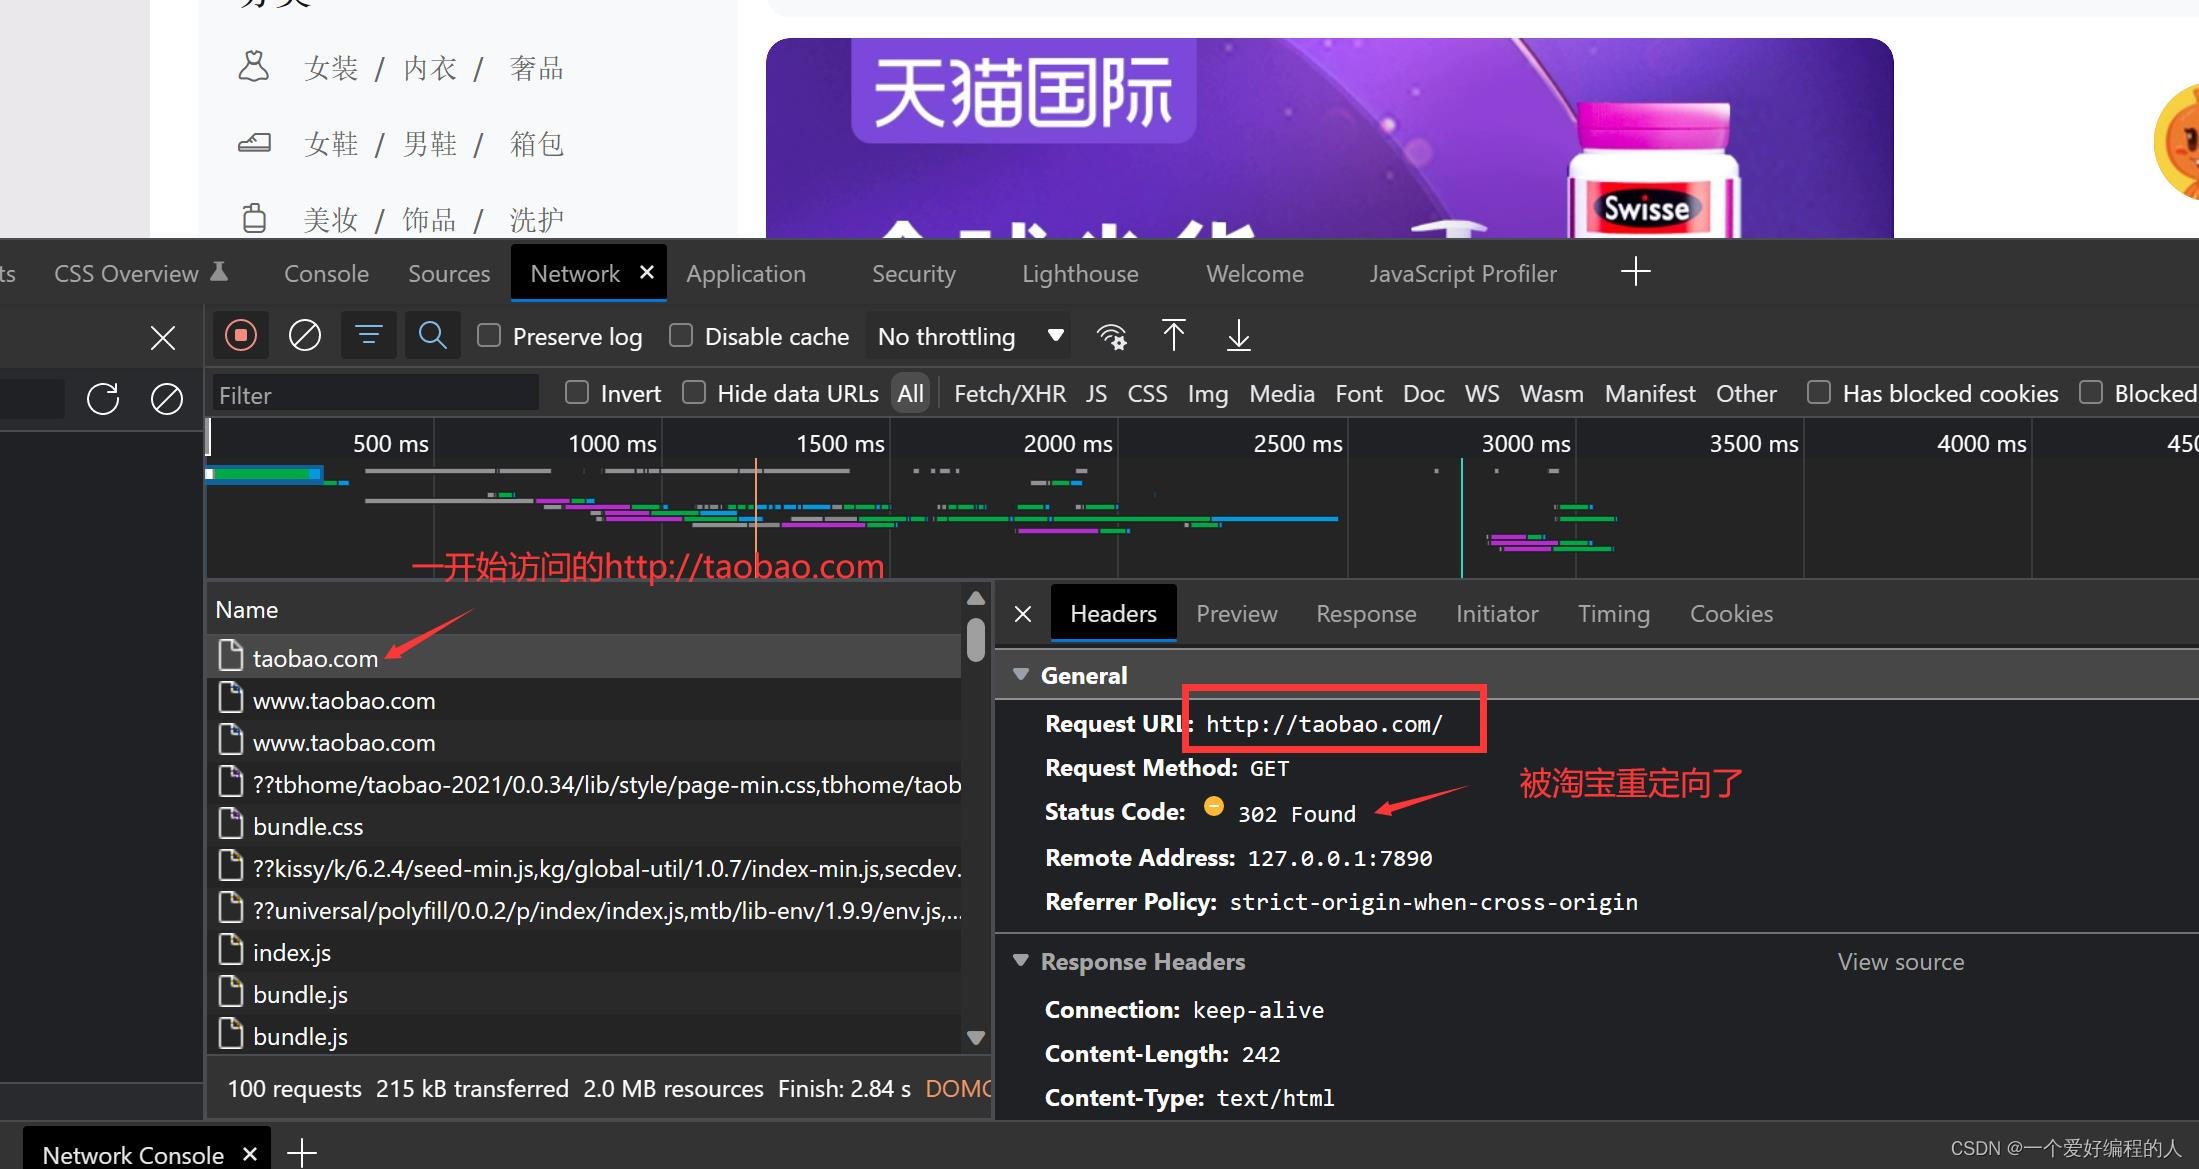Click the stop-loading circle icon near reload
Screen dimensions: 2199x1169
click(166, 398)
